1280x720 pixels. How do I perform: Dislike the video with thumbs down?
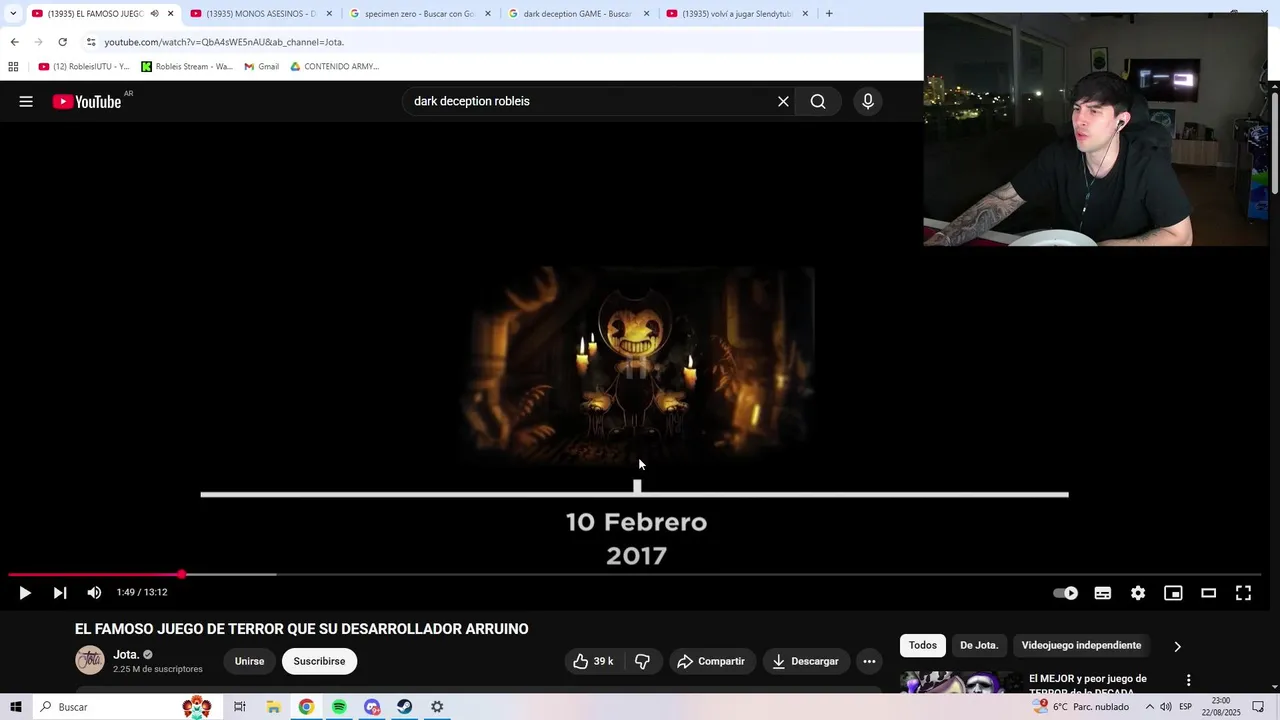[643, 661]
